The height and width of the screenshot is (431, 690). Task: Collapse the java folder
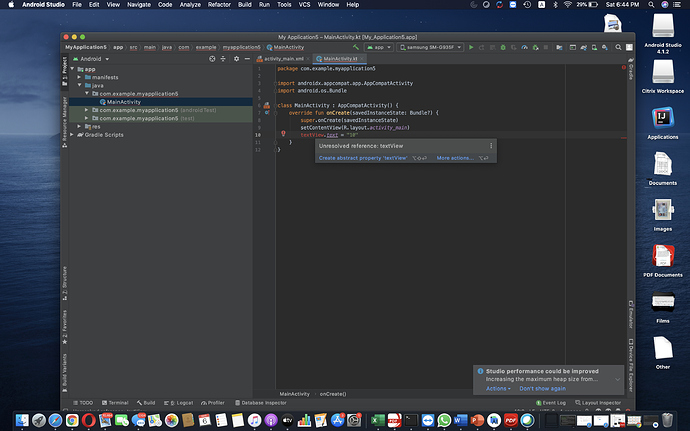[79, 85]
